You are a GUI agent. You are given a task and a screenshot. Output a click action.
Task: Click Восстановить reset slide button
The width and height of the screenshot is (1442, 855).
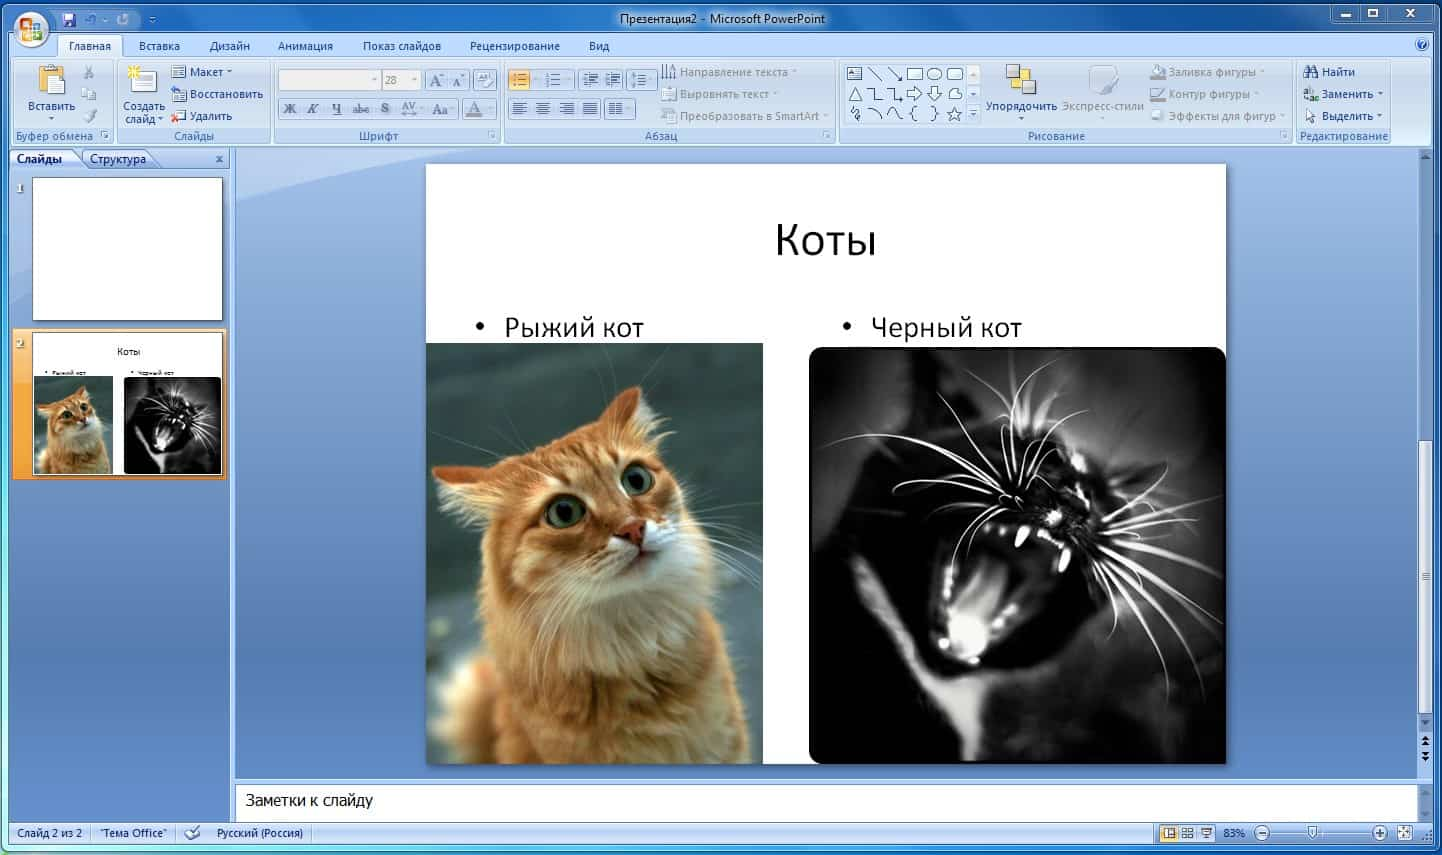point(217,94)
